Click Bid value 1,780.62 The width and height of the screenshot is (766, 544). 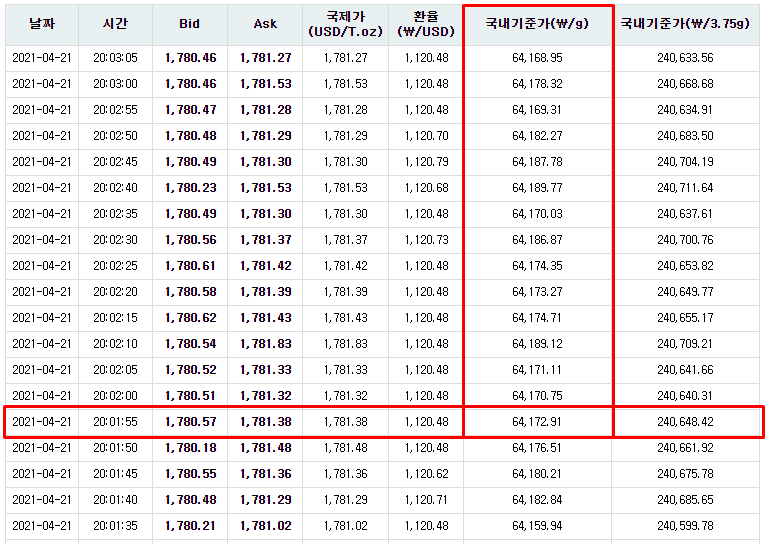[x=191, y=318]
